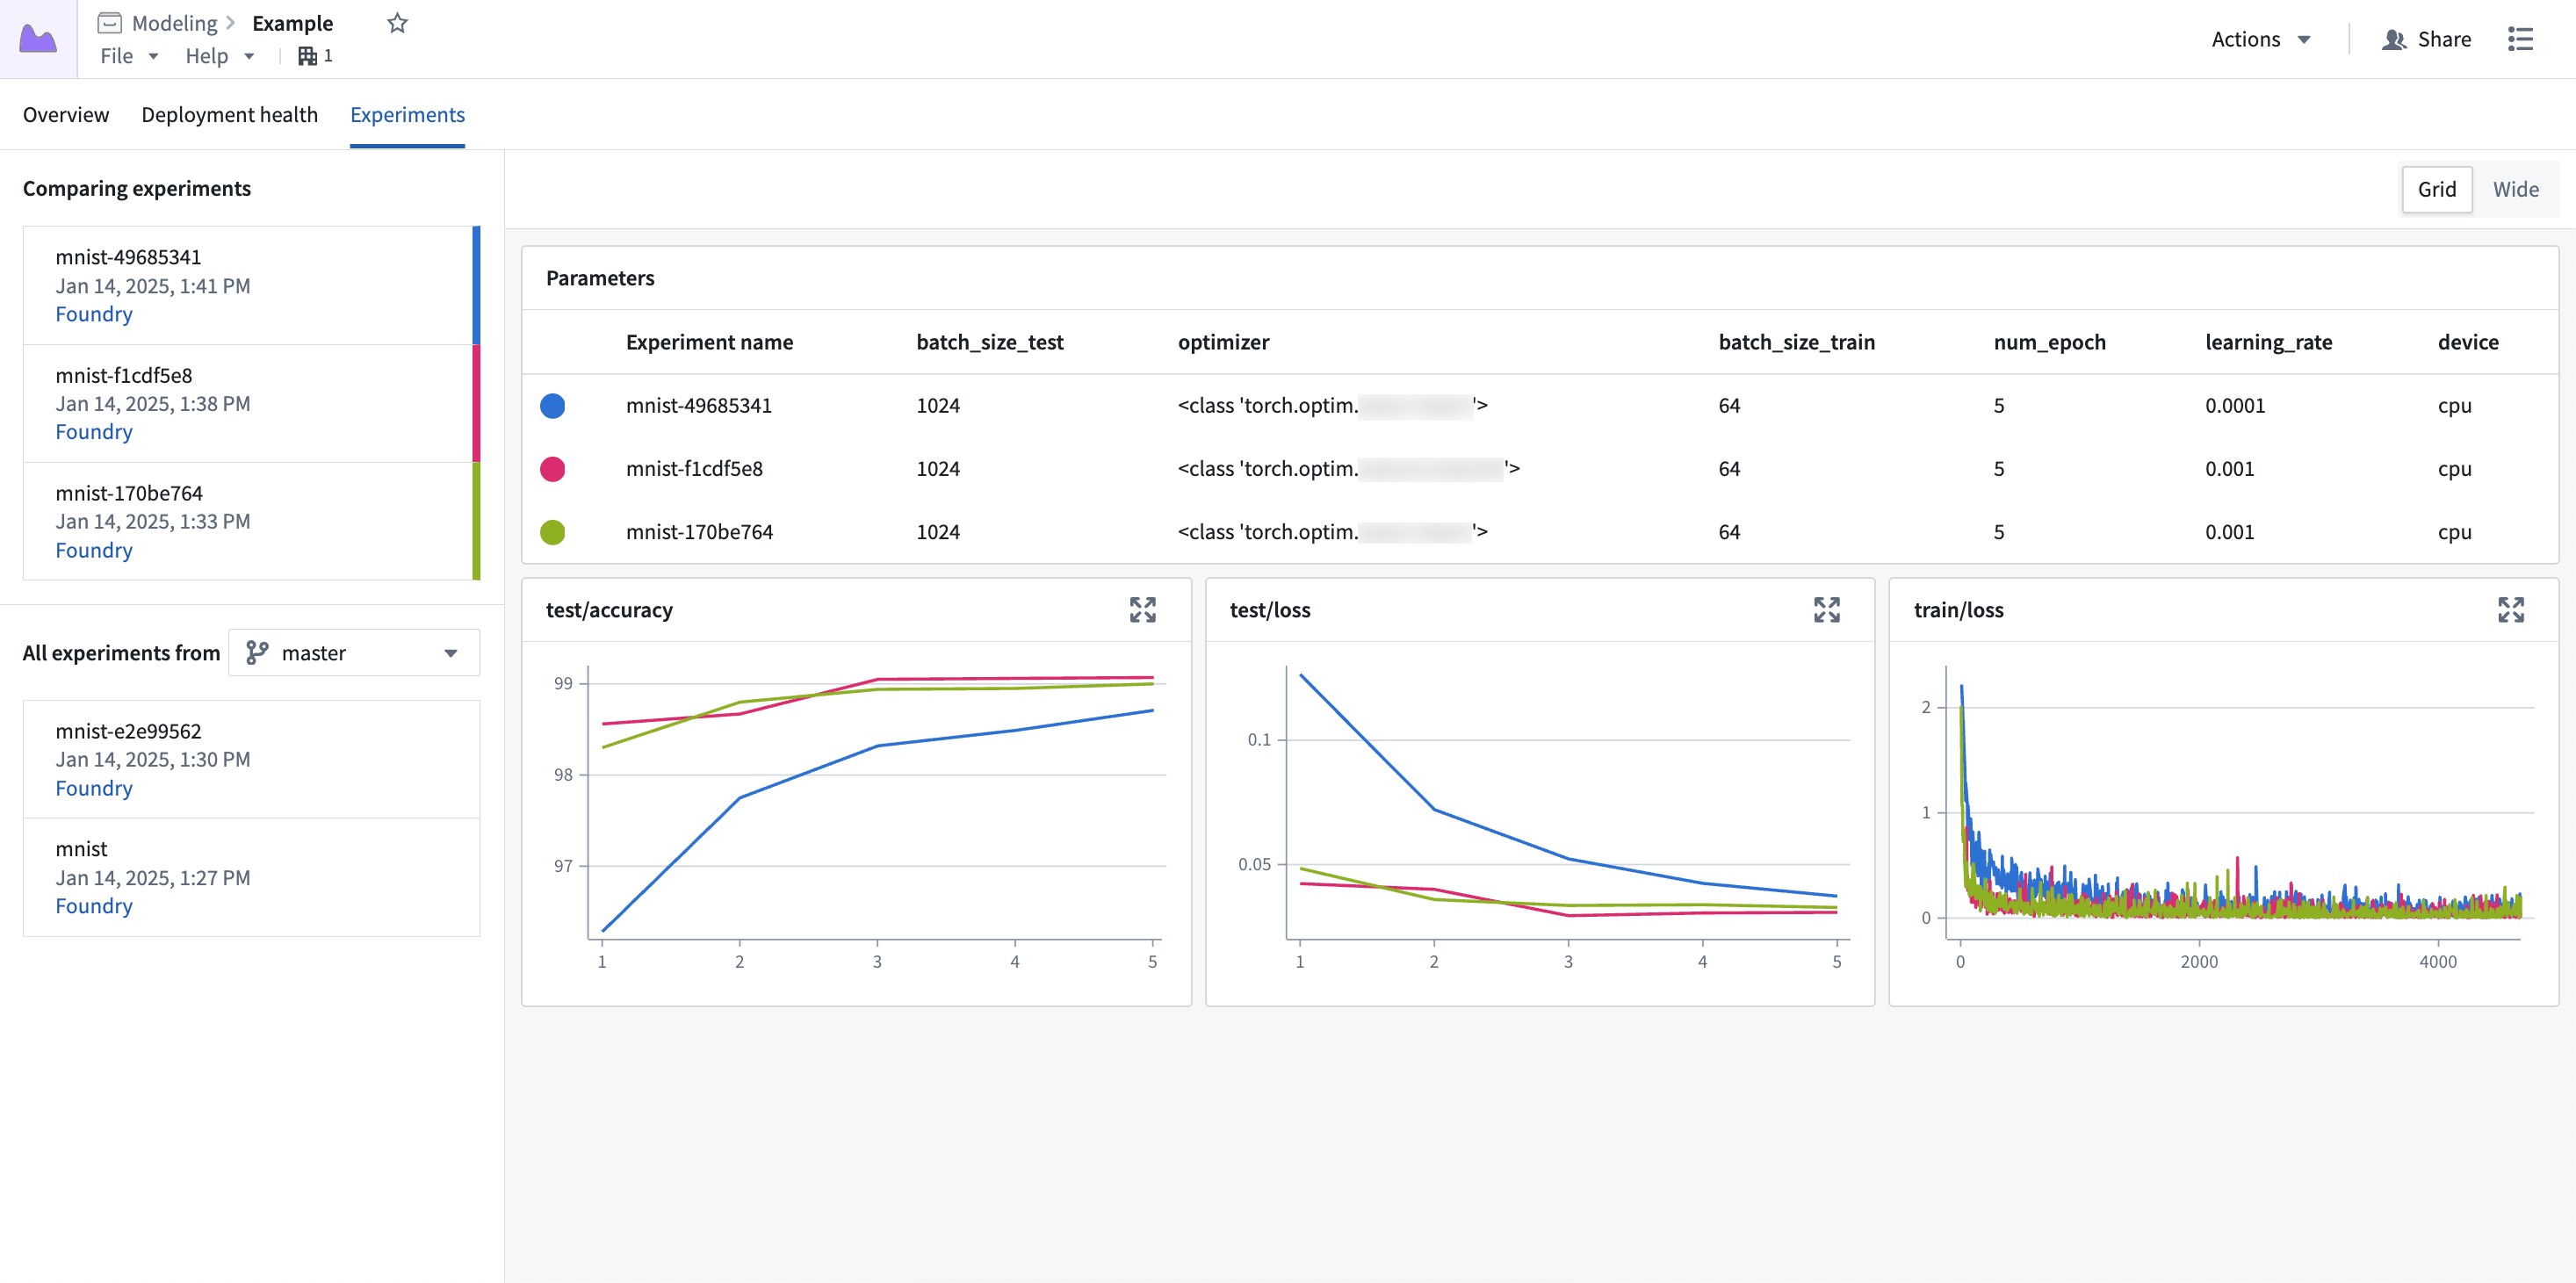Click the expand icon on test/loss chart

[x=1829, y=609]
